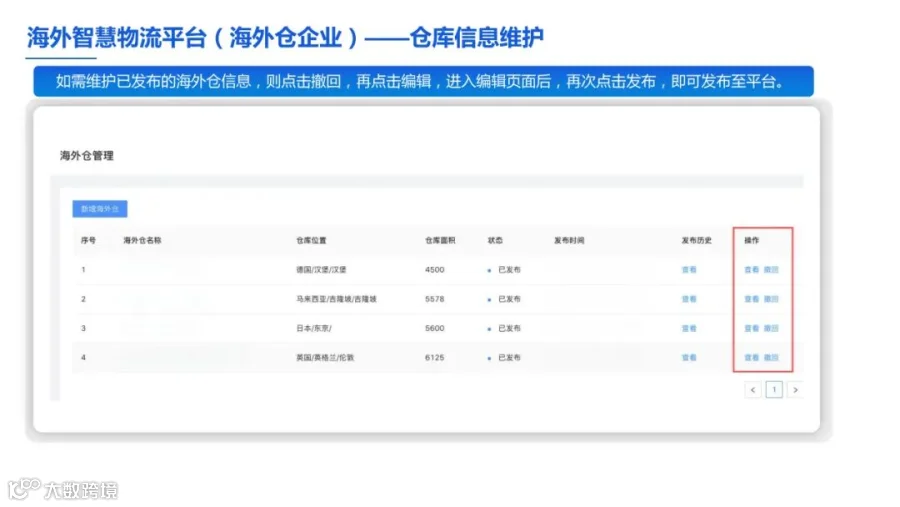Select the 德国/汉堡/汉堡 location cell

(321, 269)
